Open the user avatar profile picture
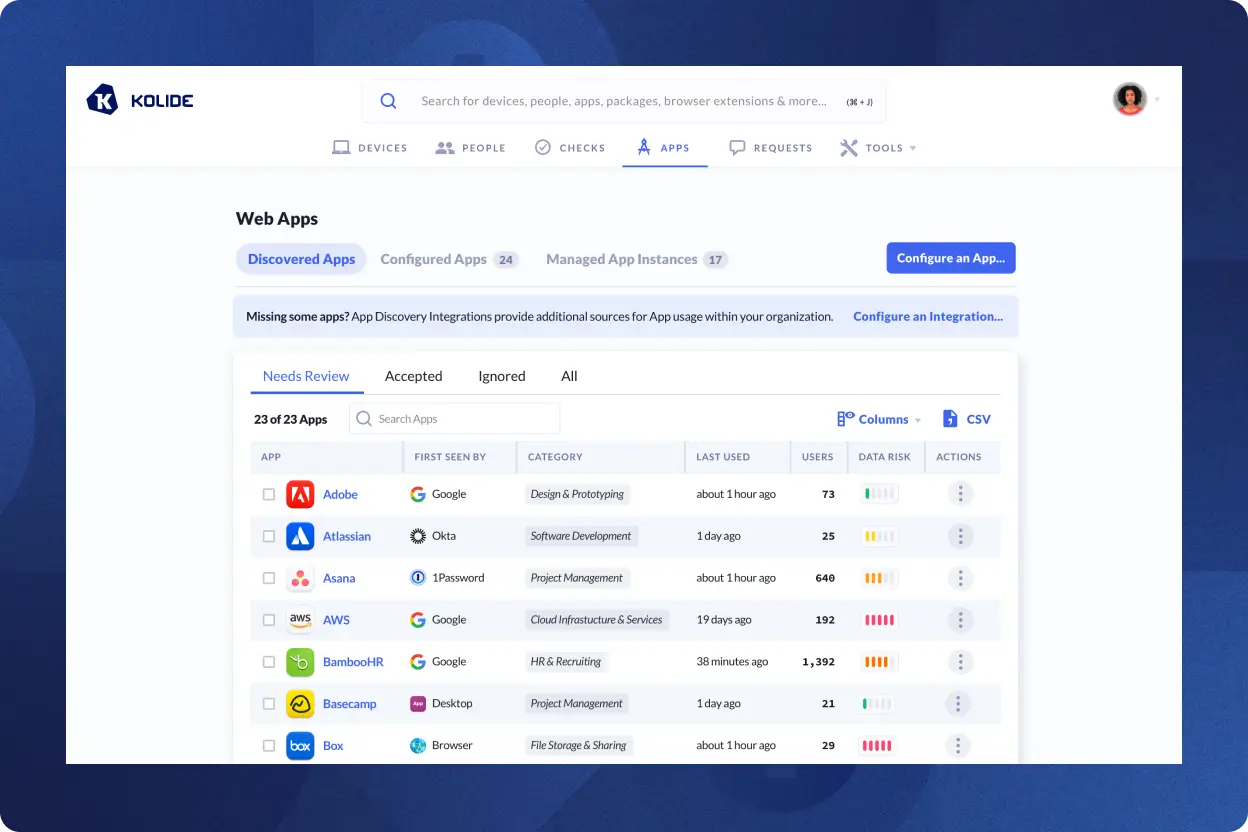The width and height of the screenshot is (1248, 832). (1130, 99)
